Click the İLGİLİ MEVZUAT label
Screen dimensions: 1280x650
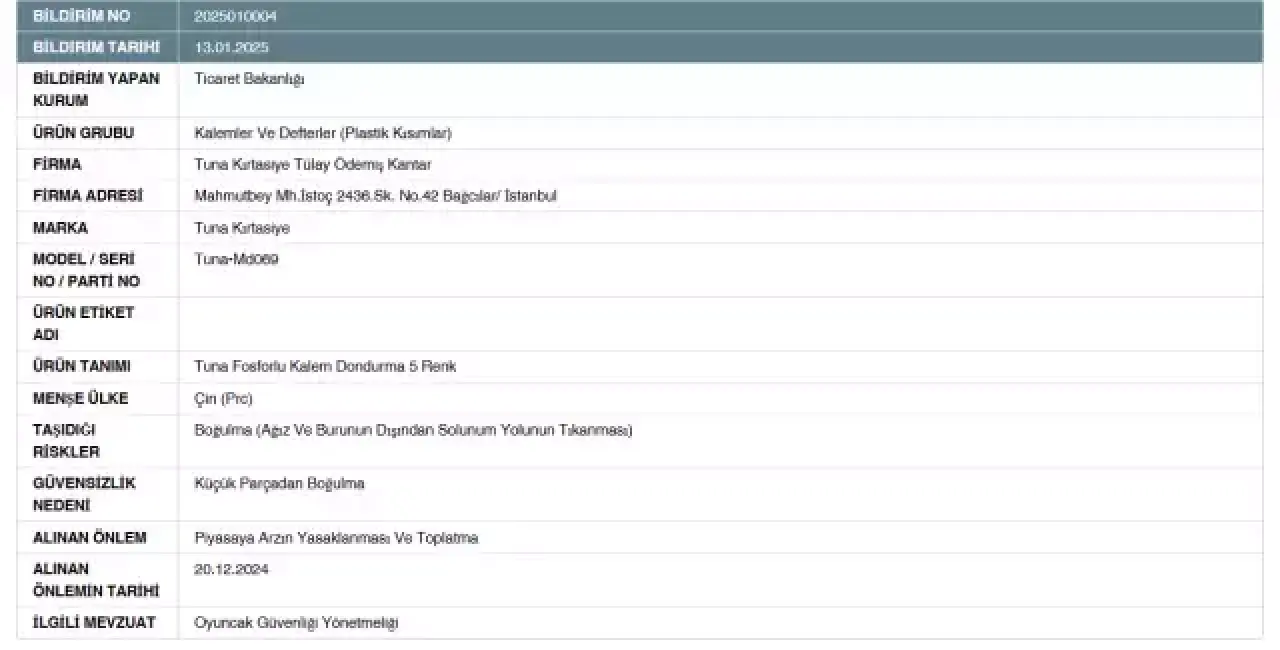click(x=94, y=623)
